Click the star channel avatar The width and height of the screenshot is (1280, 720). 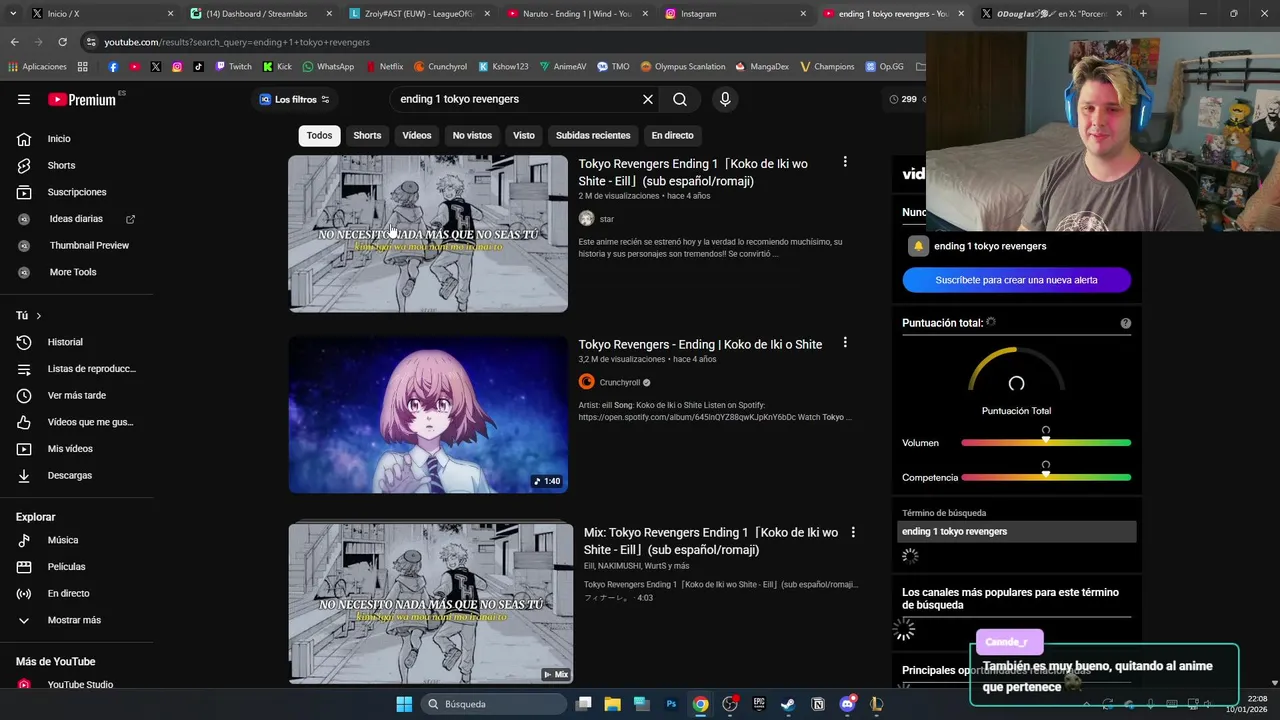pyautogui.click(x=586, y=218)
